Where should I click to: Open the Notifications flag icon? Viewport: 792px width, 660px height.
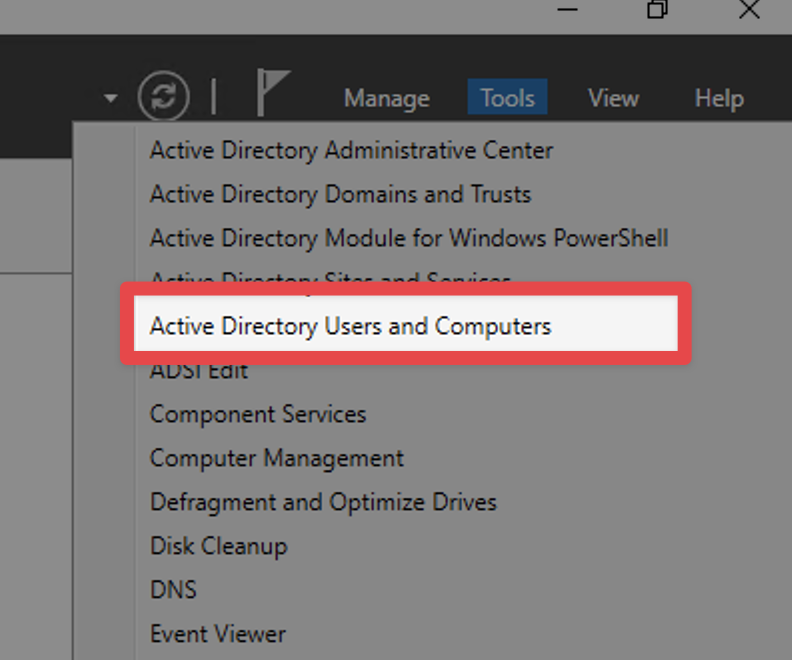271,95
